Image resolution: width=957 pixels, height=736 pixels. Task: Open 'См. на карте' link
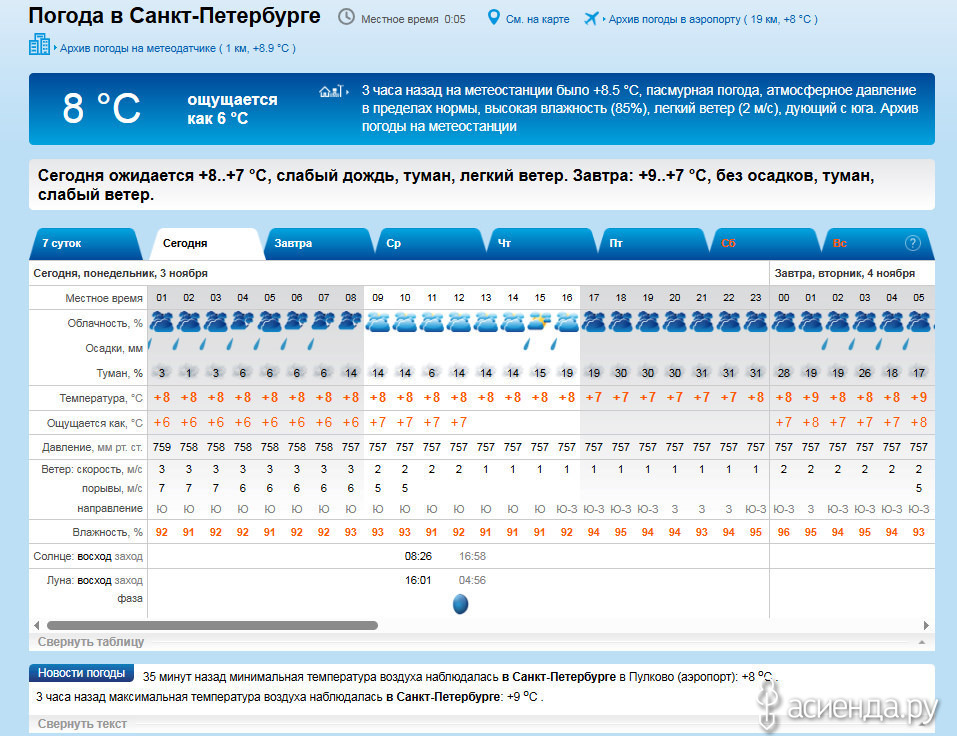tap(538, 19)
